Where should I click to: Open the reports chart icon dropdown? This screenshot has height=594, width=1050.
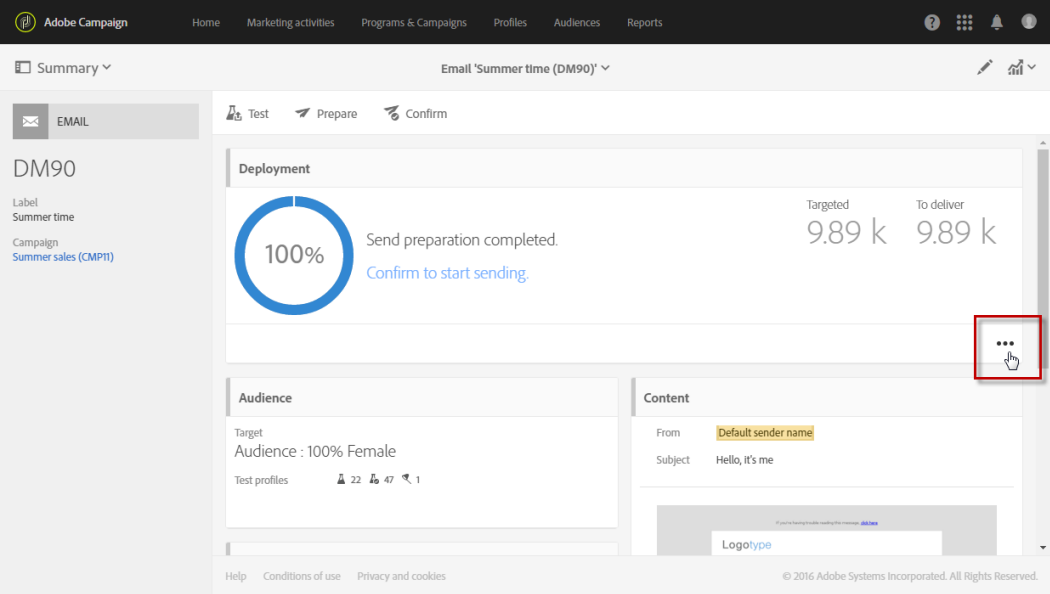click(1020, 68)
